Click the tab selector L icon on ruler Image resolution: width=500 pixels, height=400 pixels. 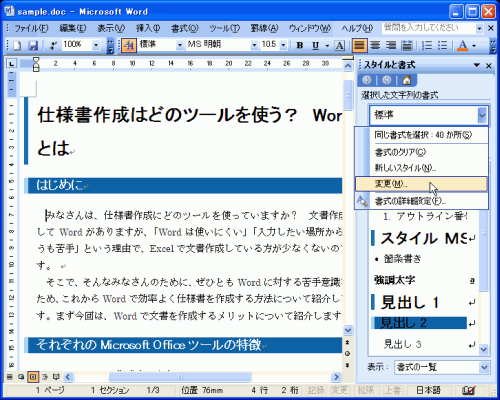click(x=12, y=63)
